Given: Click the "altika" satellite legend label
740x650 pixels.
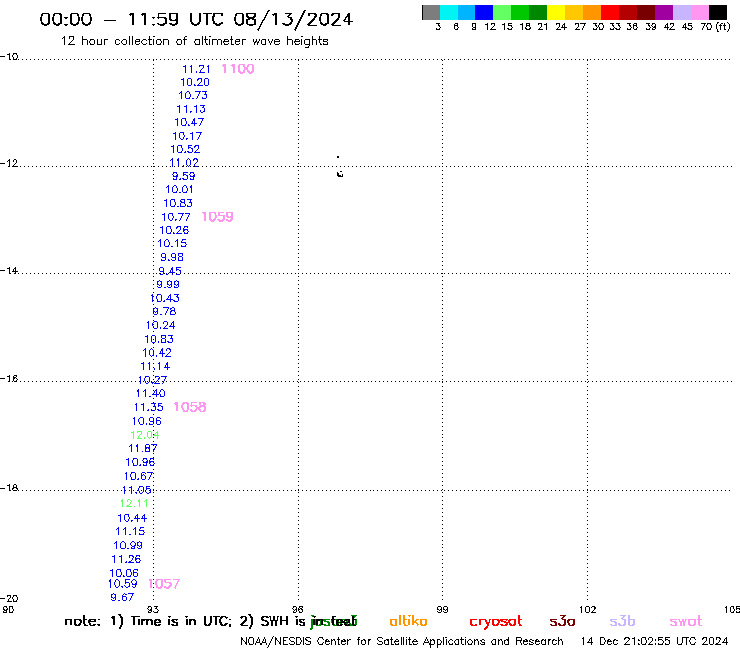Looking at the screenshot, I should tap(408, 621).
